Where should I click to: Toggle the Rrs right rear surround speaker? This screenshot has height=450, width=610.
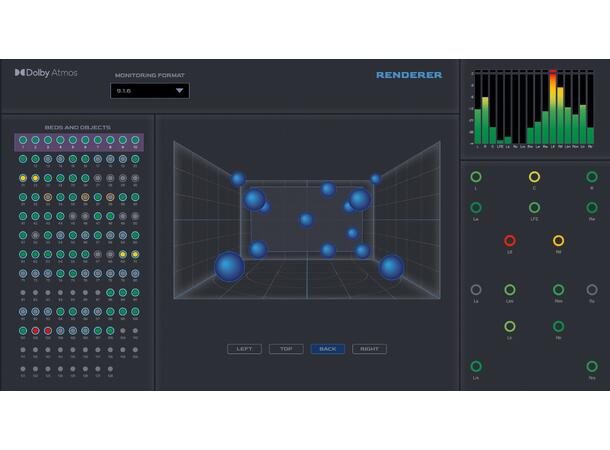(592, 366)
